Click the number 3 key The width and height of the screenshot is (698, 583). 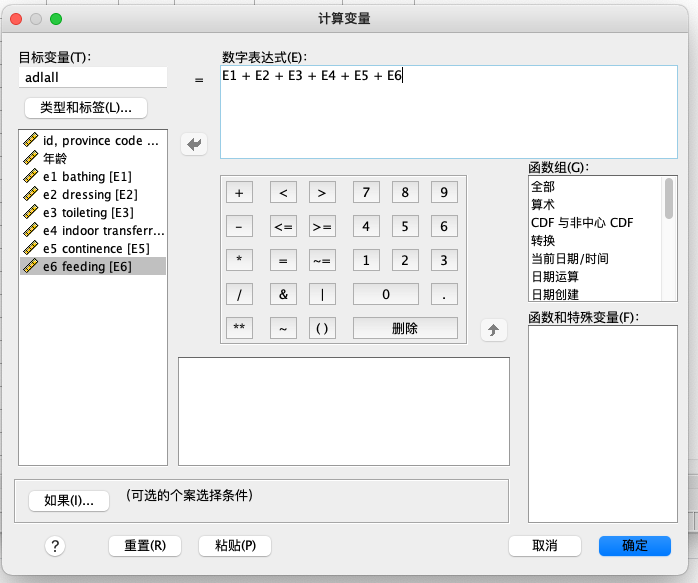click(x=444, y=260)
